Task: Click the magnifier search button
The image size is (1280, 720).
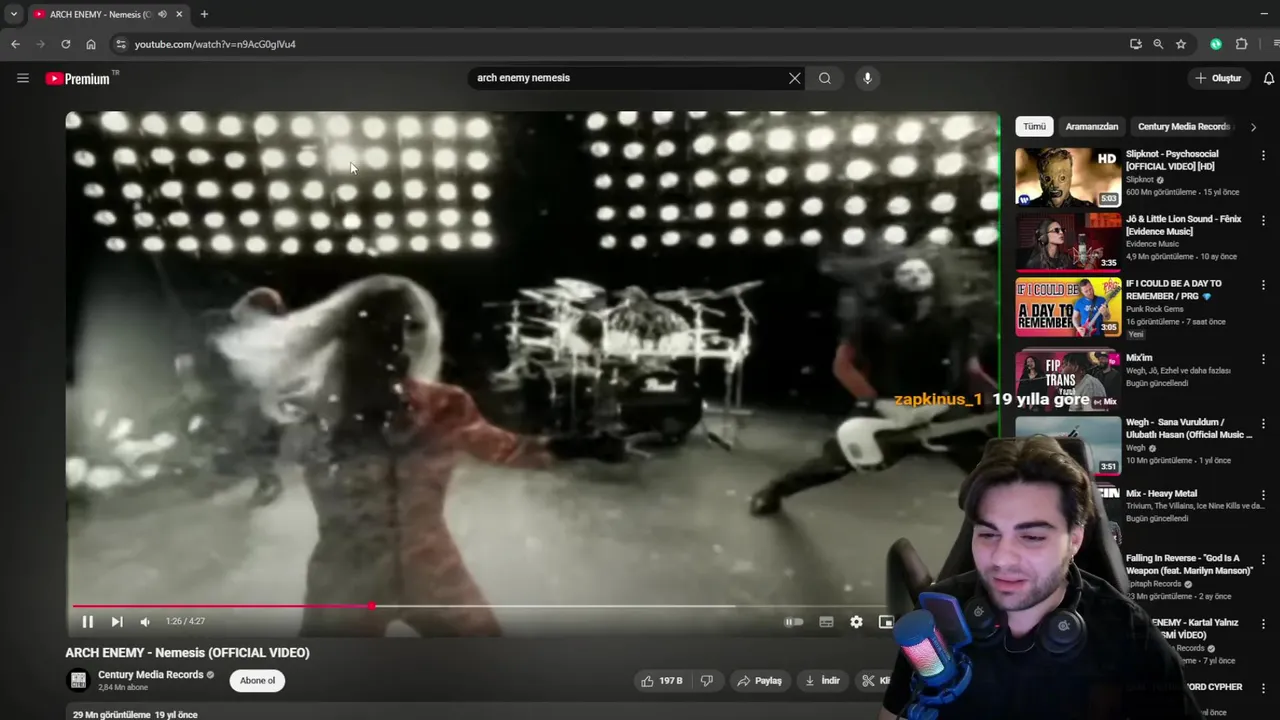Action: click(825, 78)
